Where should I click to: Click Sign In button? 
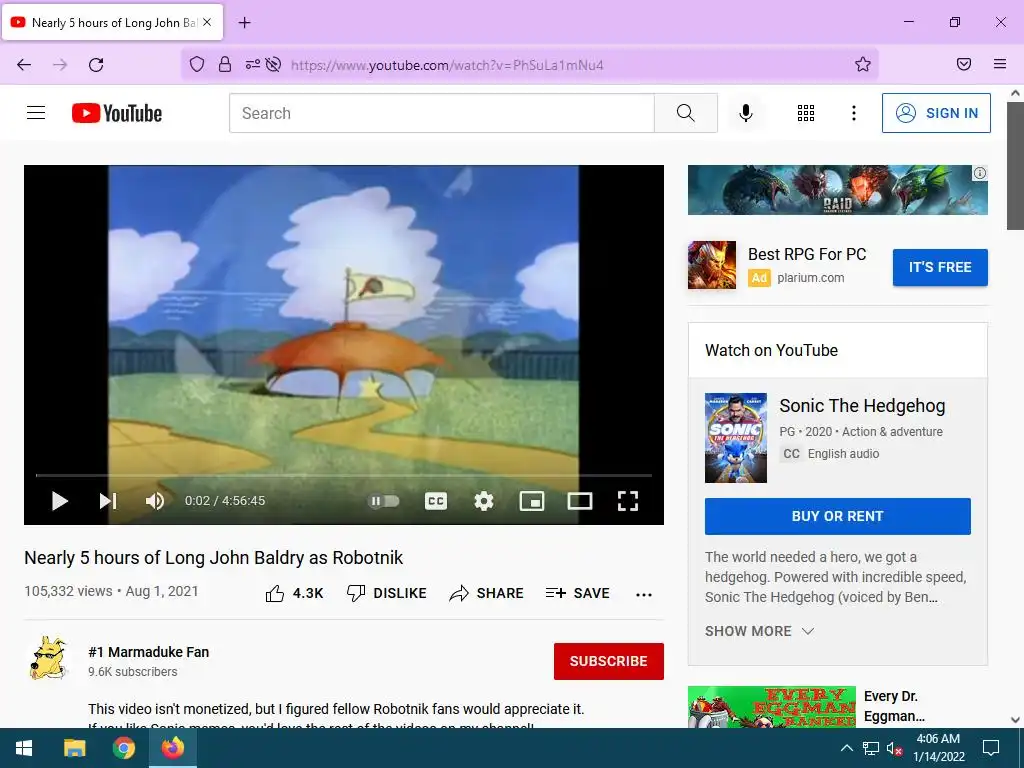(936, 113)
